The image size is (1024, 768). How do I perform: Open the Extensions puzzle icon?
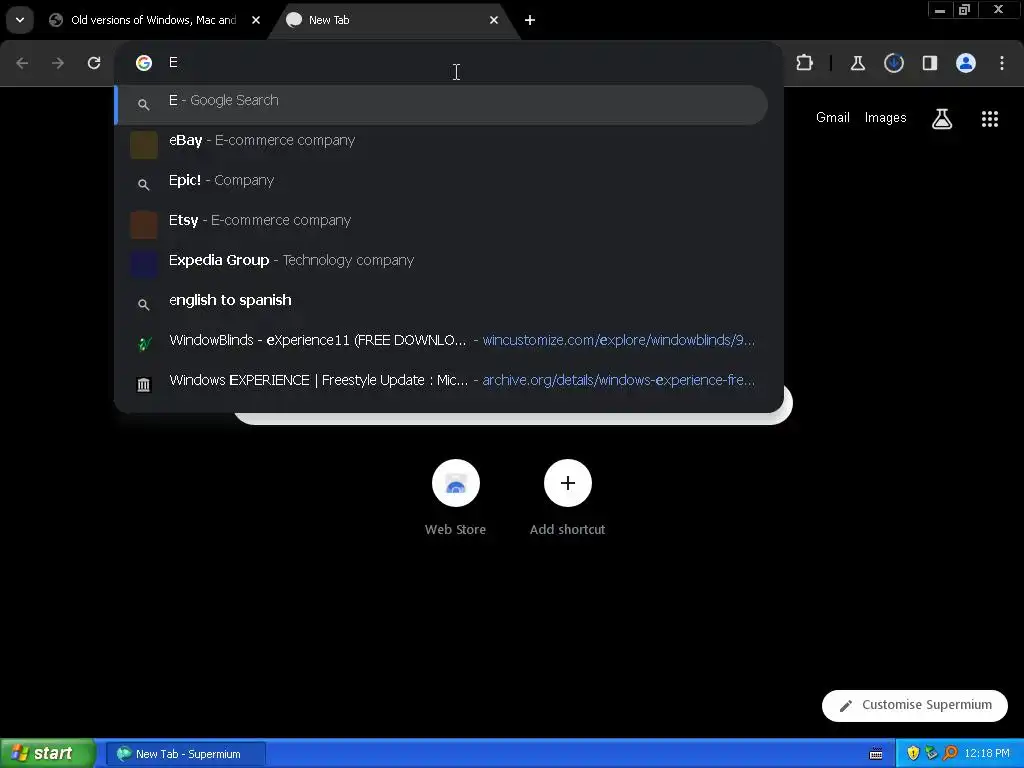coord(805,63)
